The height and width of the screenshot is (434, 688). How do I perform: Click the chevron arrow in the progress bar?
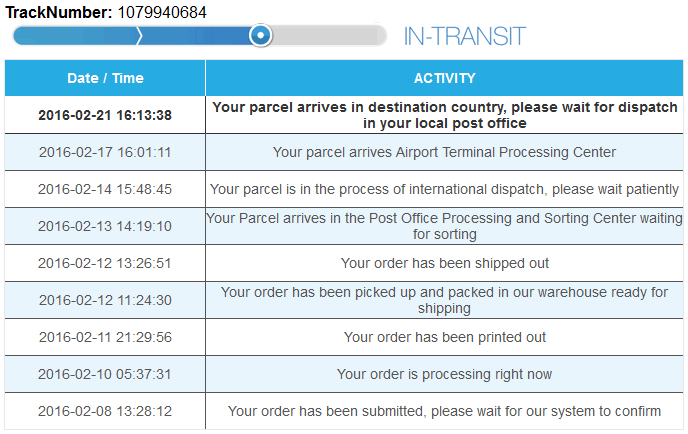point(140,36)
